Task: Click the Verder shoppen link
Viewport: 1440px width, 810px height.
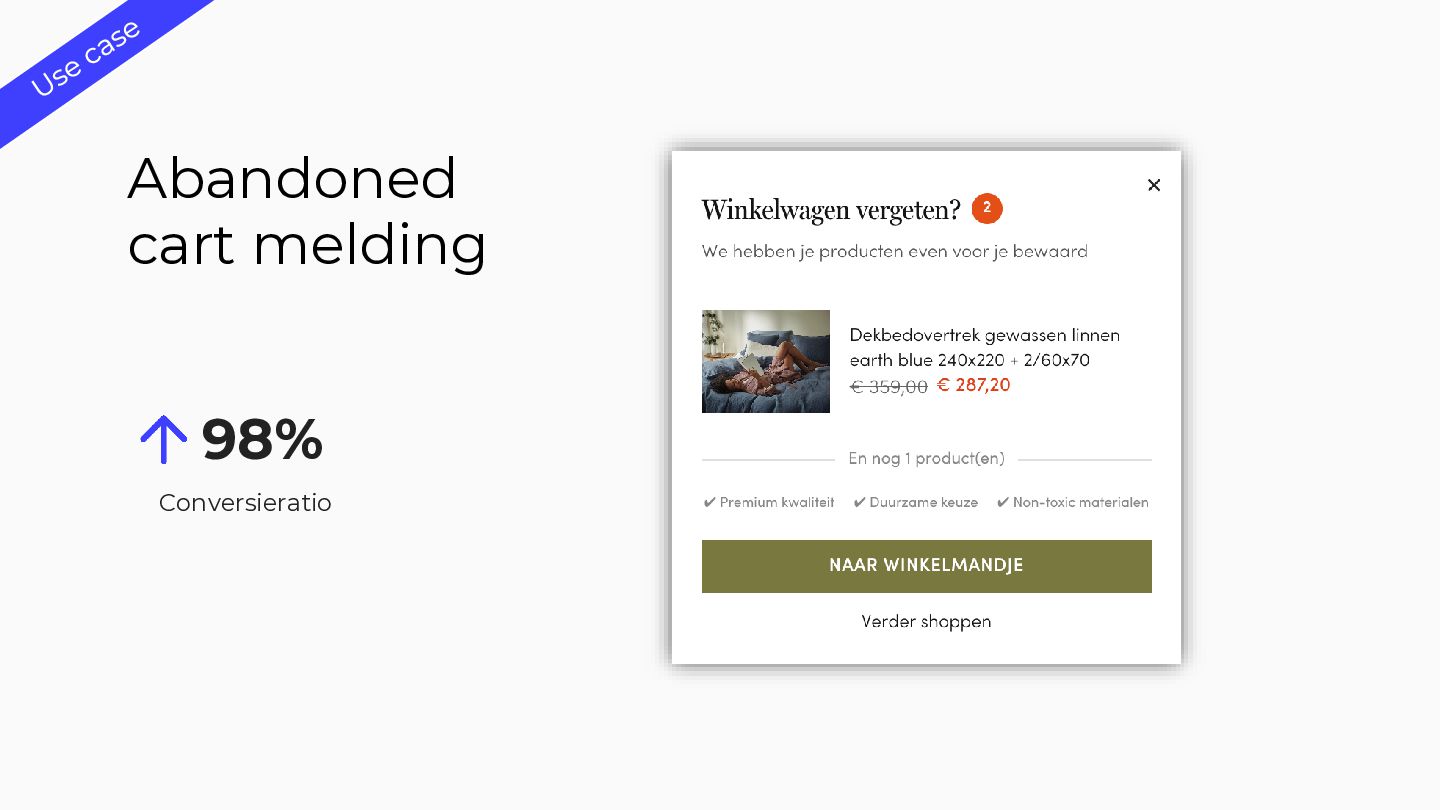Action: 926,621
